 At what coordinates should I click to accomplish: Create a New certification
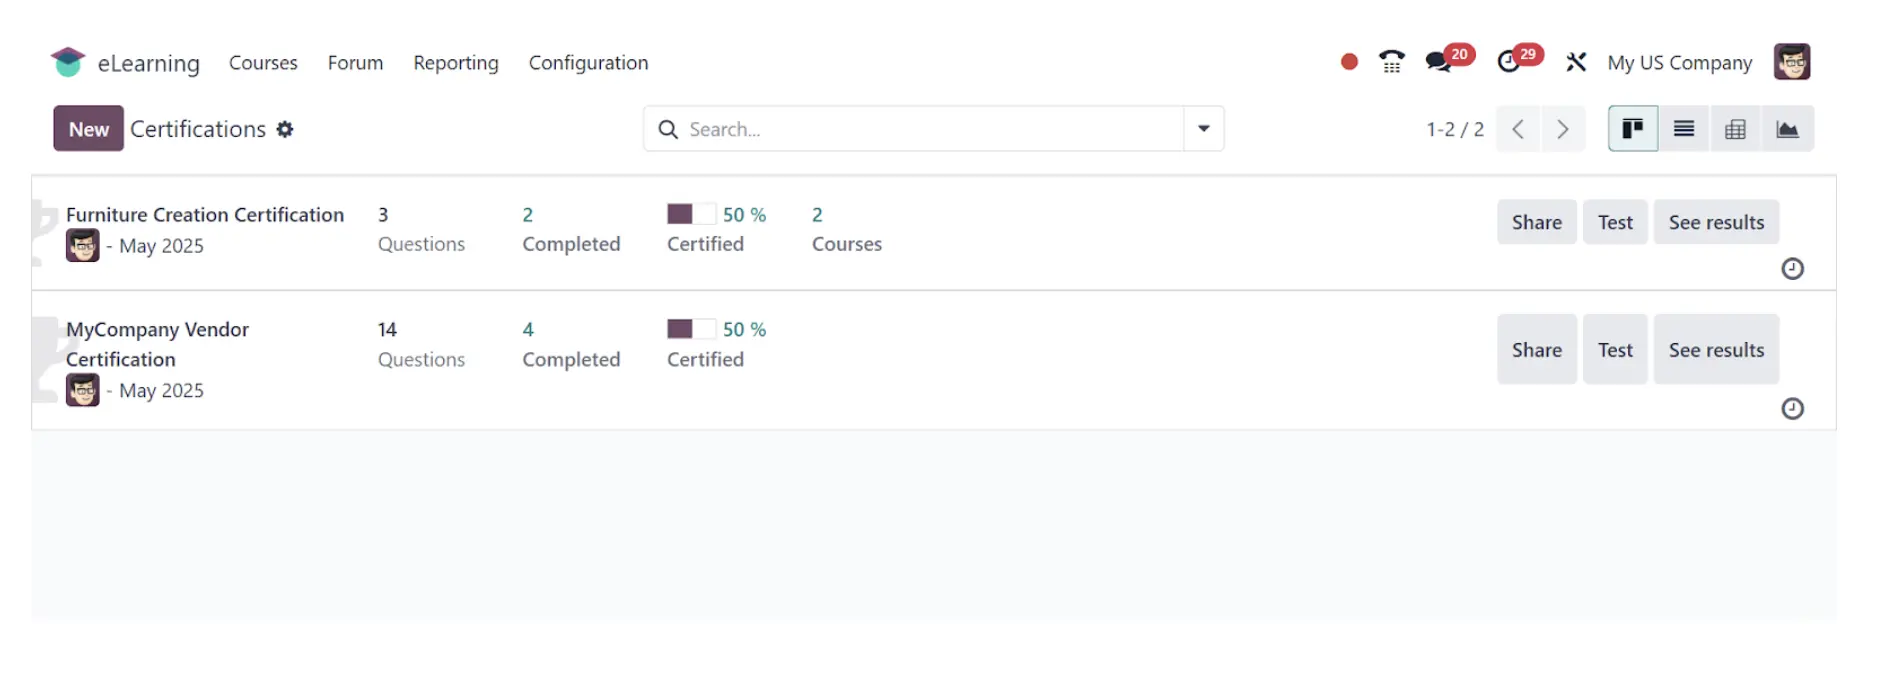[89, 129]
